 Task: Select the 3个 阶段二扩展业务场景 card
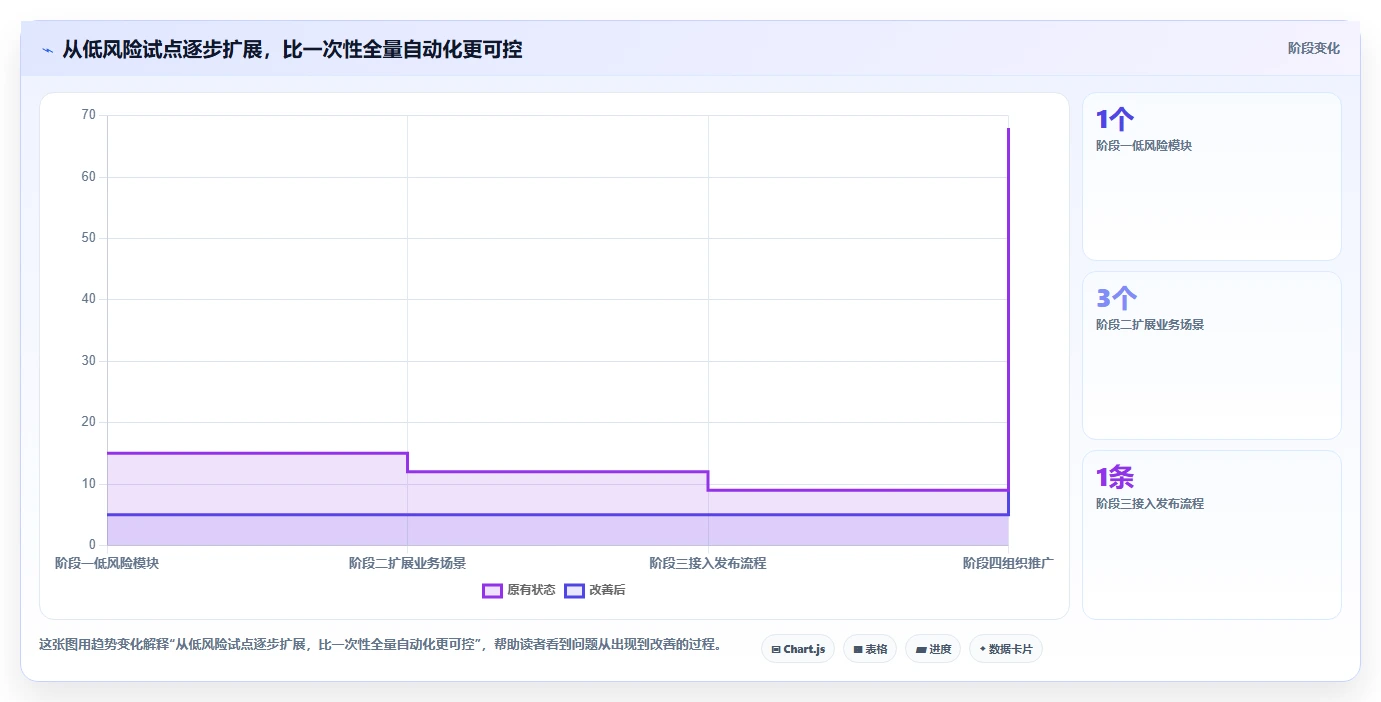pos(1211,355)
